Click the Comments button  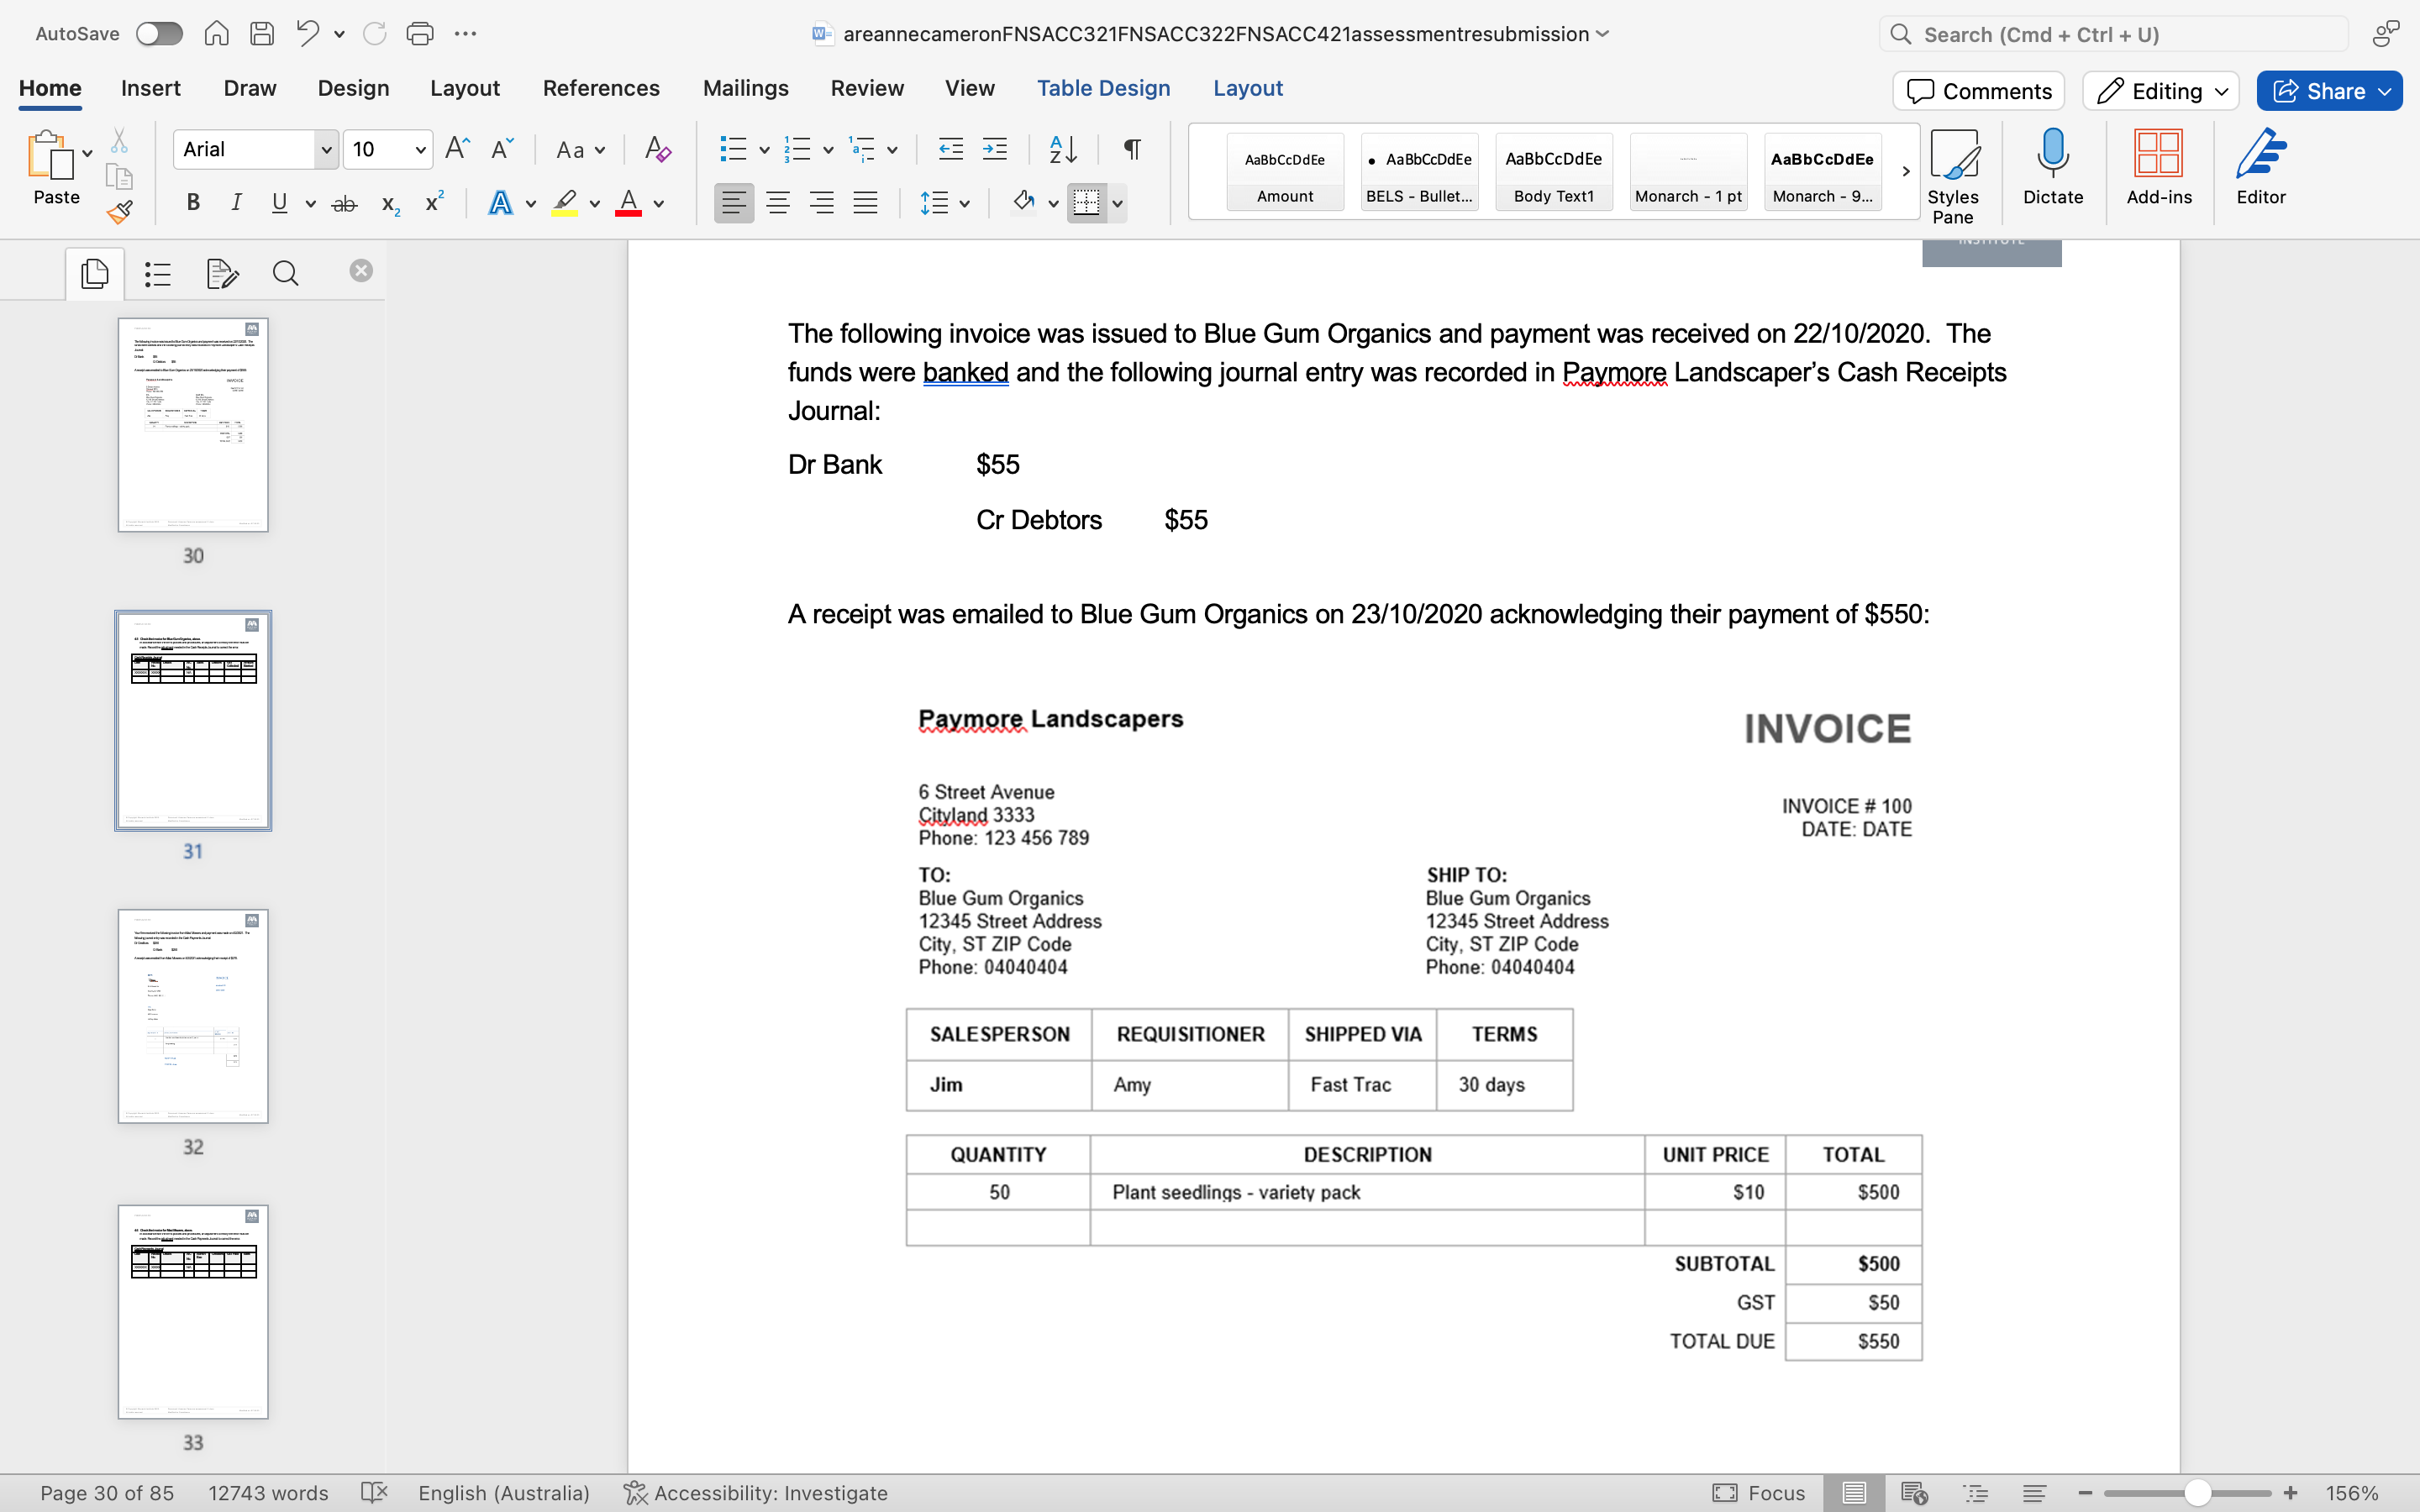coord(1977,91)
